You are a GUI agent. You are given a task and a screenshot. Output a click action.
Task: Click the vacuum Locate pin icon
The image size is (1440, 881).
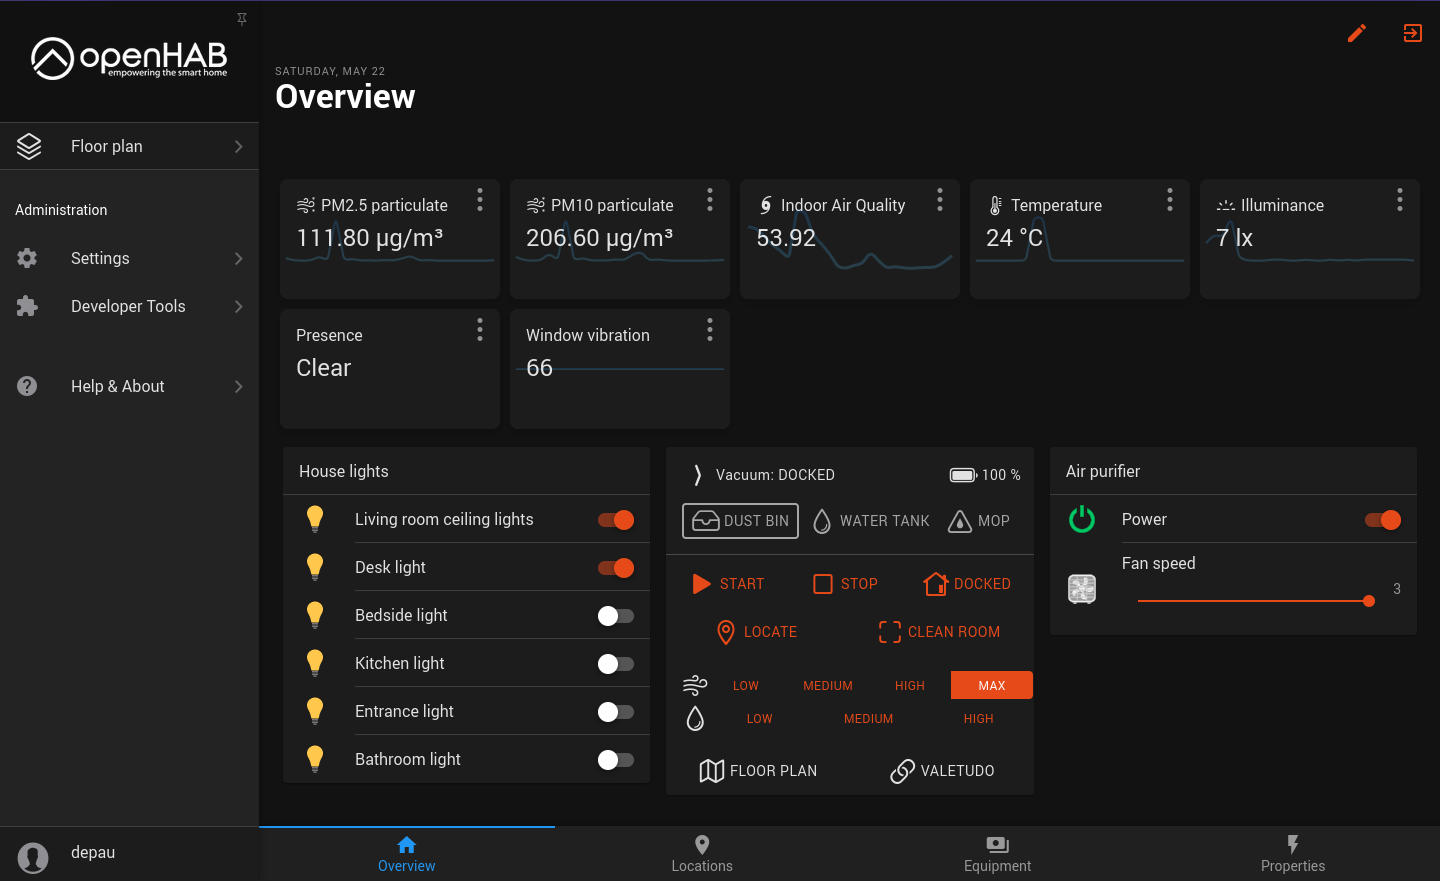726,632
